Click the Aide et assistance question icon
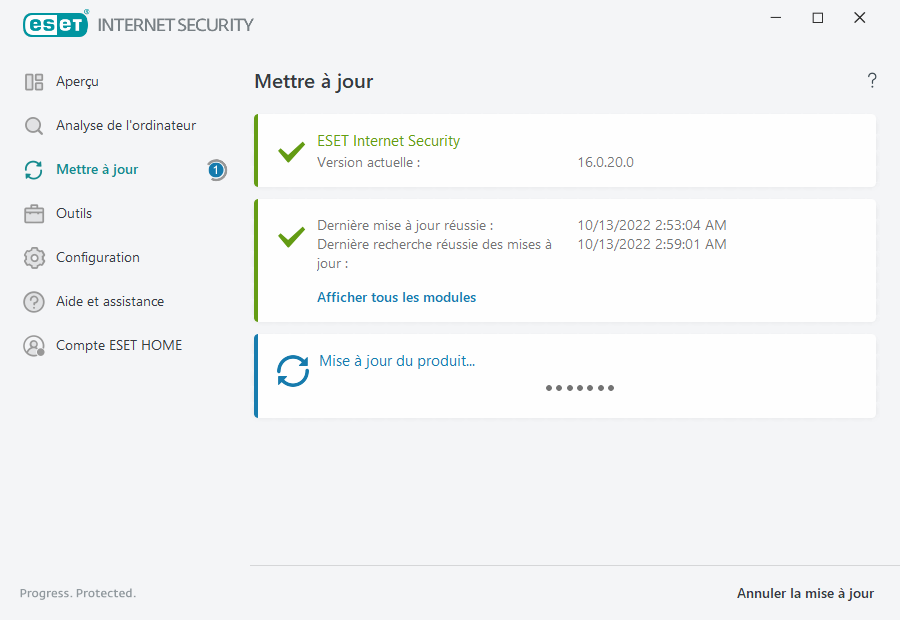 point(34,302)
